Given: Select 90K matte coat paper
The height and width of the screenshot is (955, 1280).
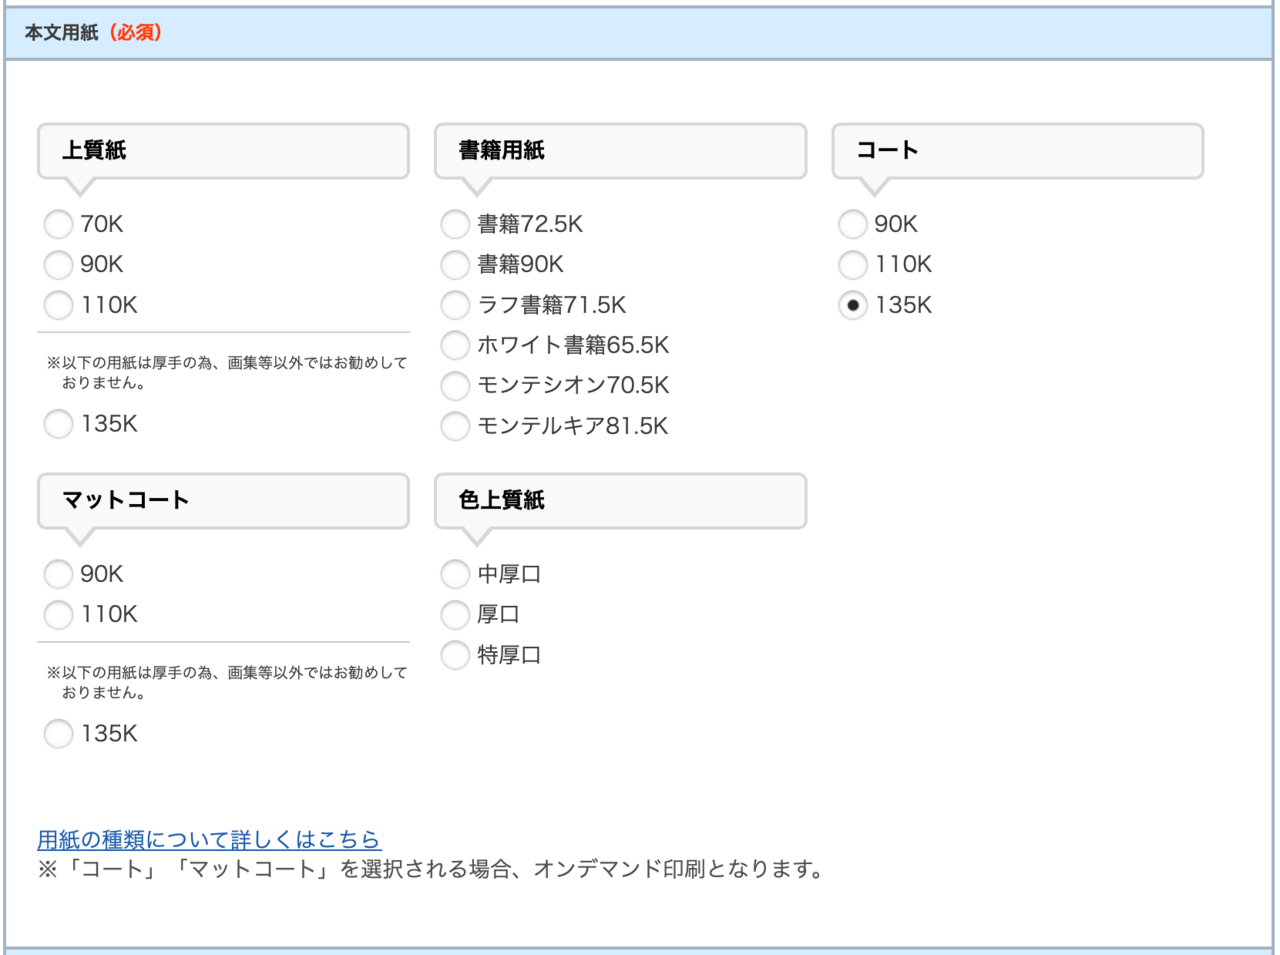Looking at the screenshot, I should coord(58,574).
